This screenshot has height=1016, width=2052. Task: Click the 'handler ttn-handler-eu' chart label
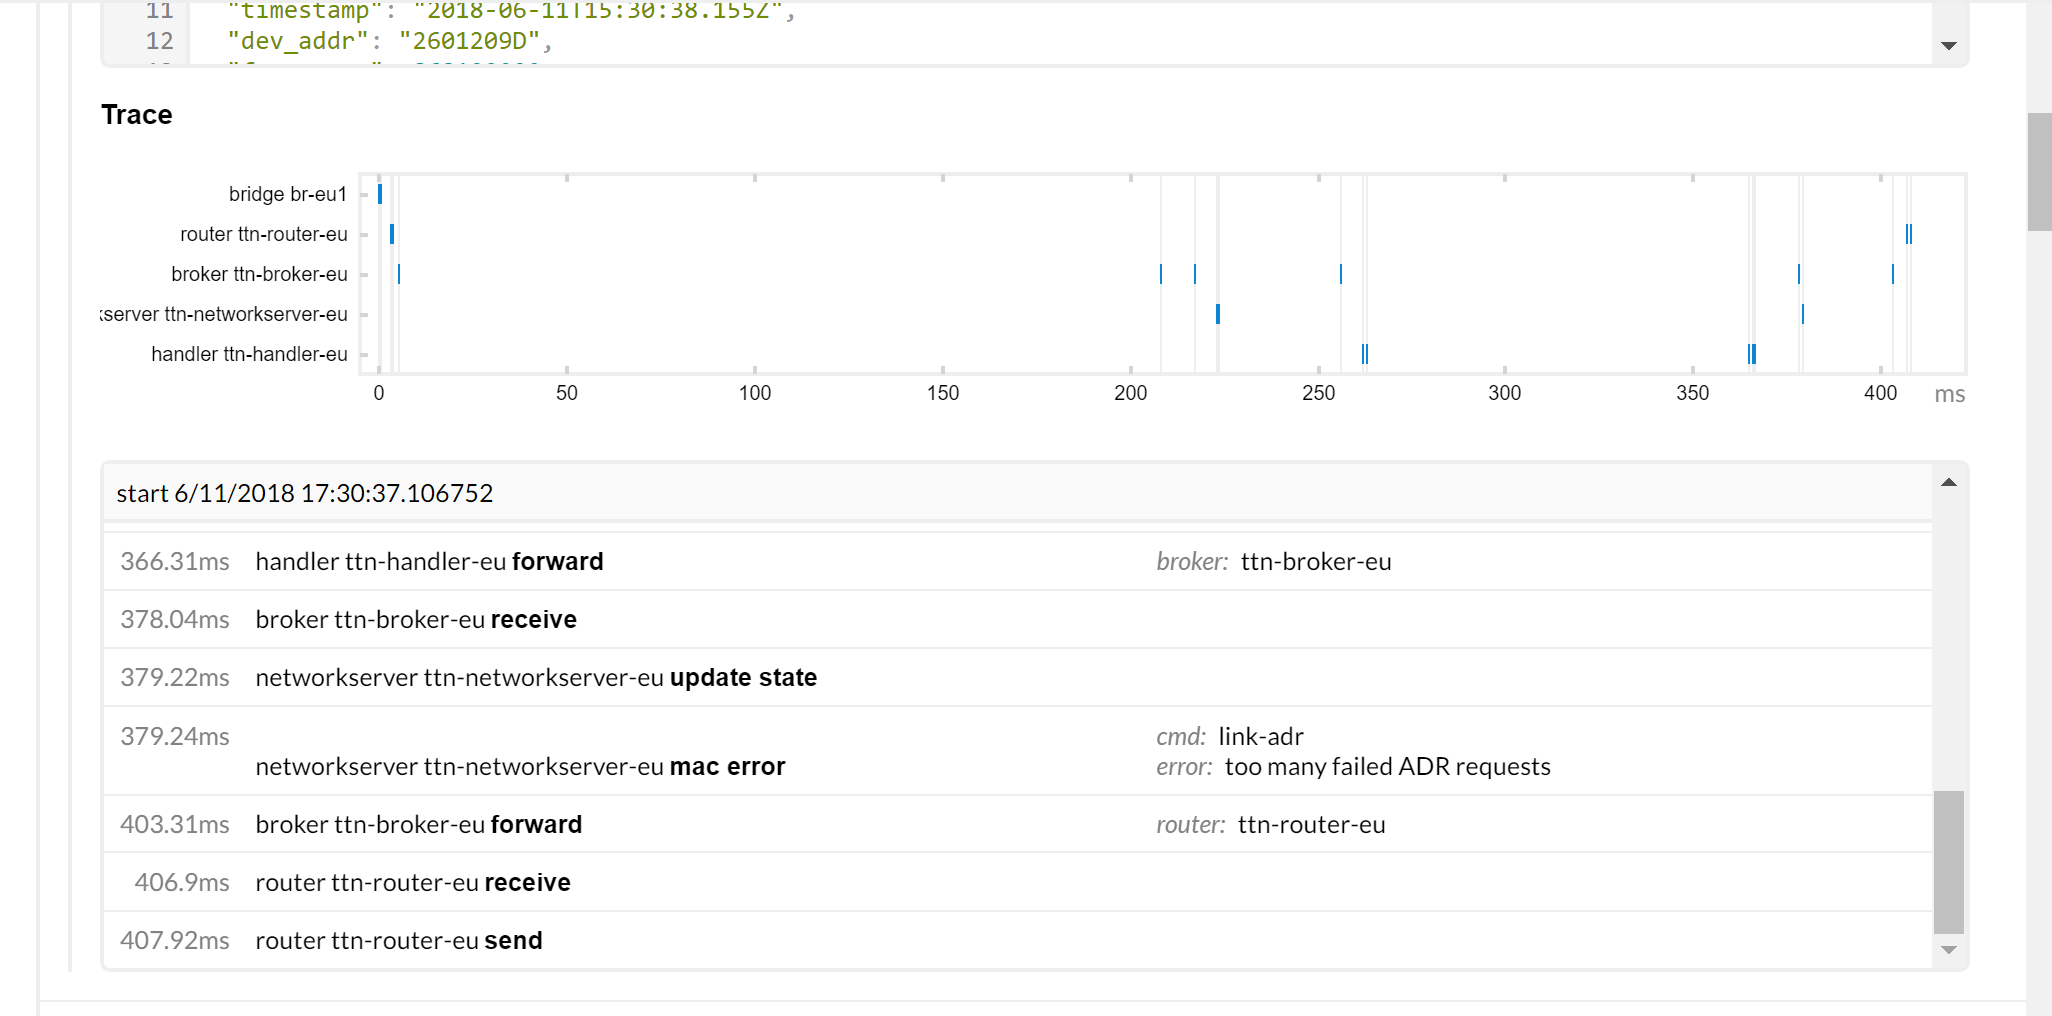point(250,354)
